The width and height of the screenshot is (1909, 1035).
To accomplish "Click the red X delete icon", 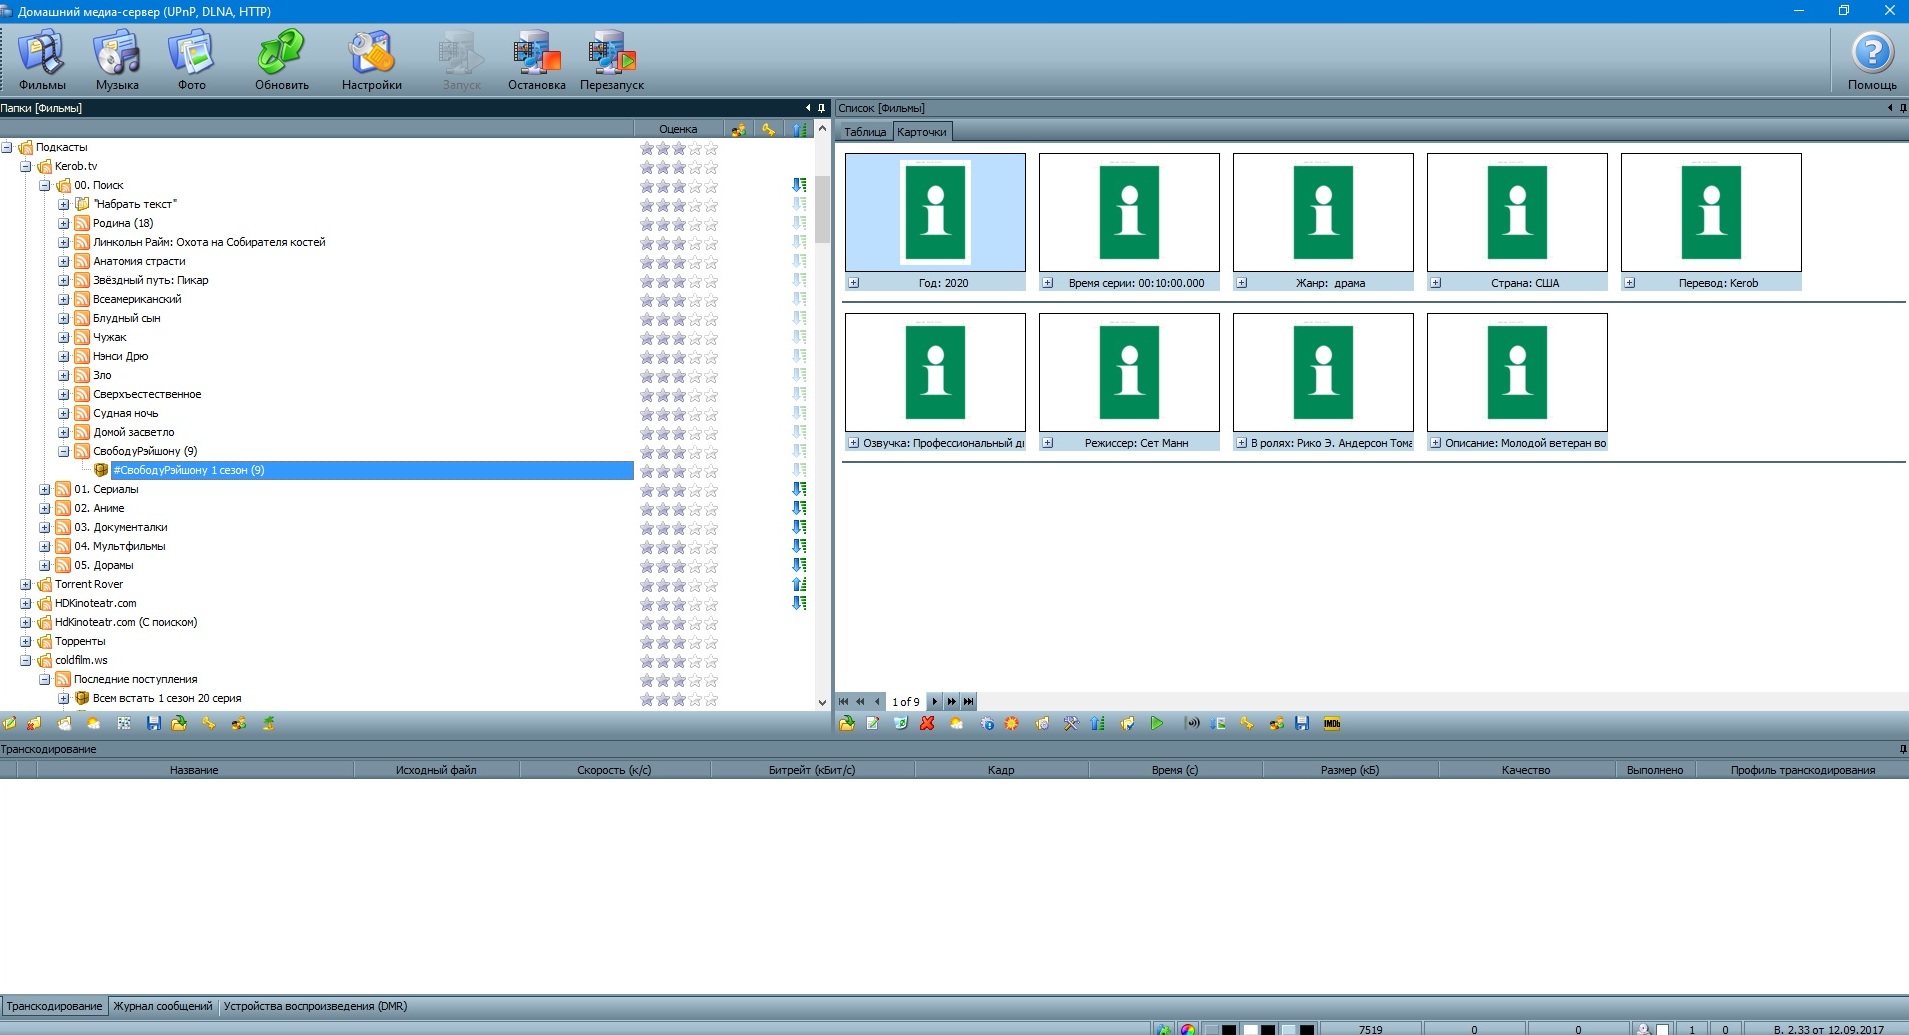I will point(927,724).
